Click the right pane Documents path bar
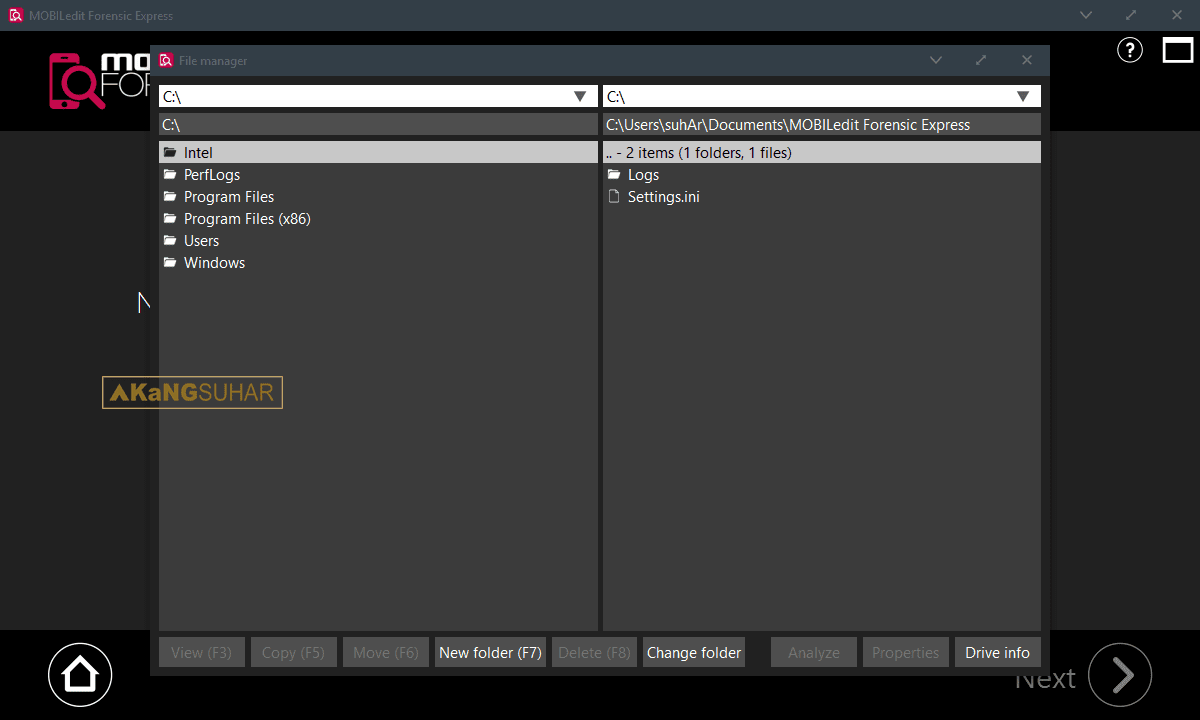The height and width of the screenshot is (720, 1200). click(821, 124)
